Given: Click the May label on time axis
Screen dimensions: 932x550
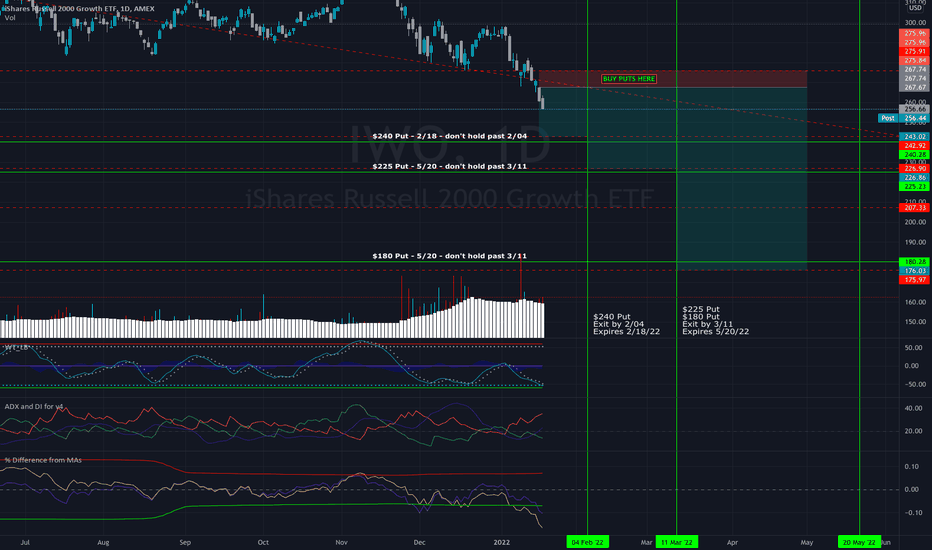Looking at the screenshot, I should tap(807, 542).
